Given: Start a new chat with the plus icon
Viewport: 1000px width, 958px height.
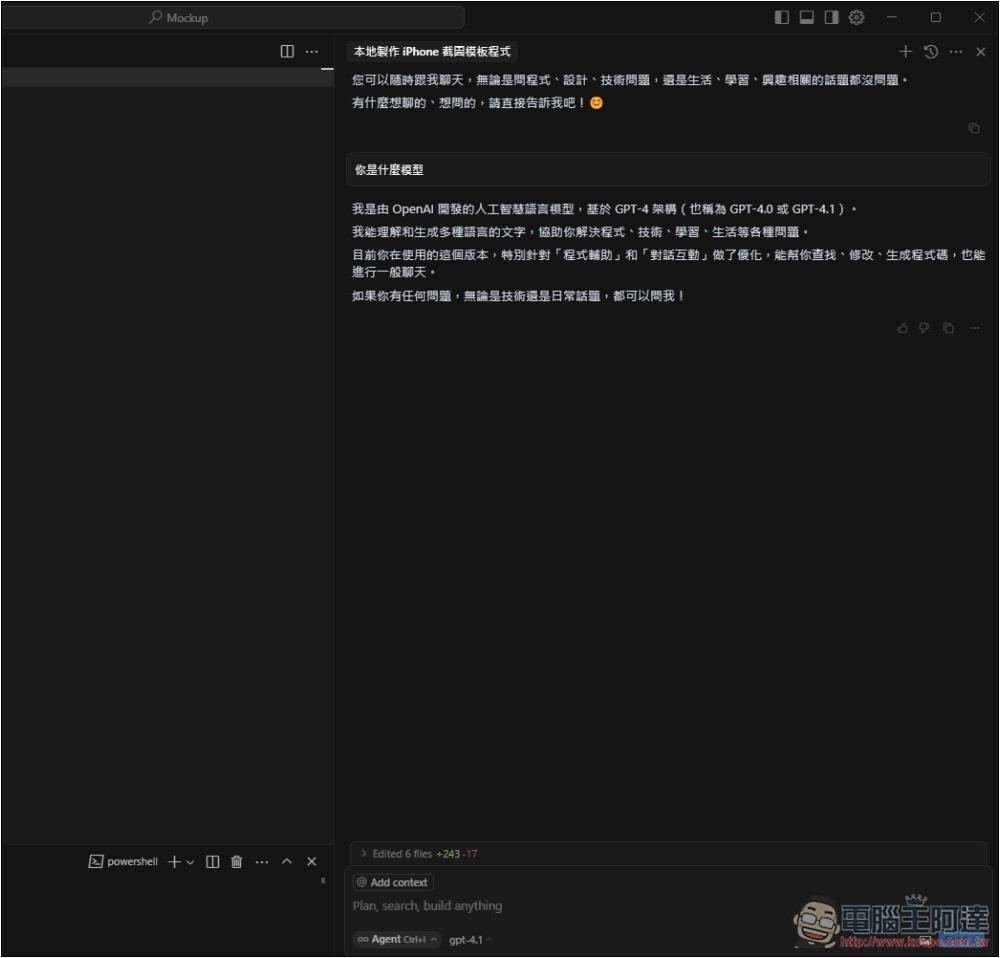Looking at the screenshot, I should pos(905,52).
